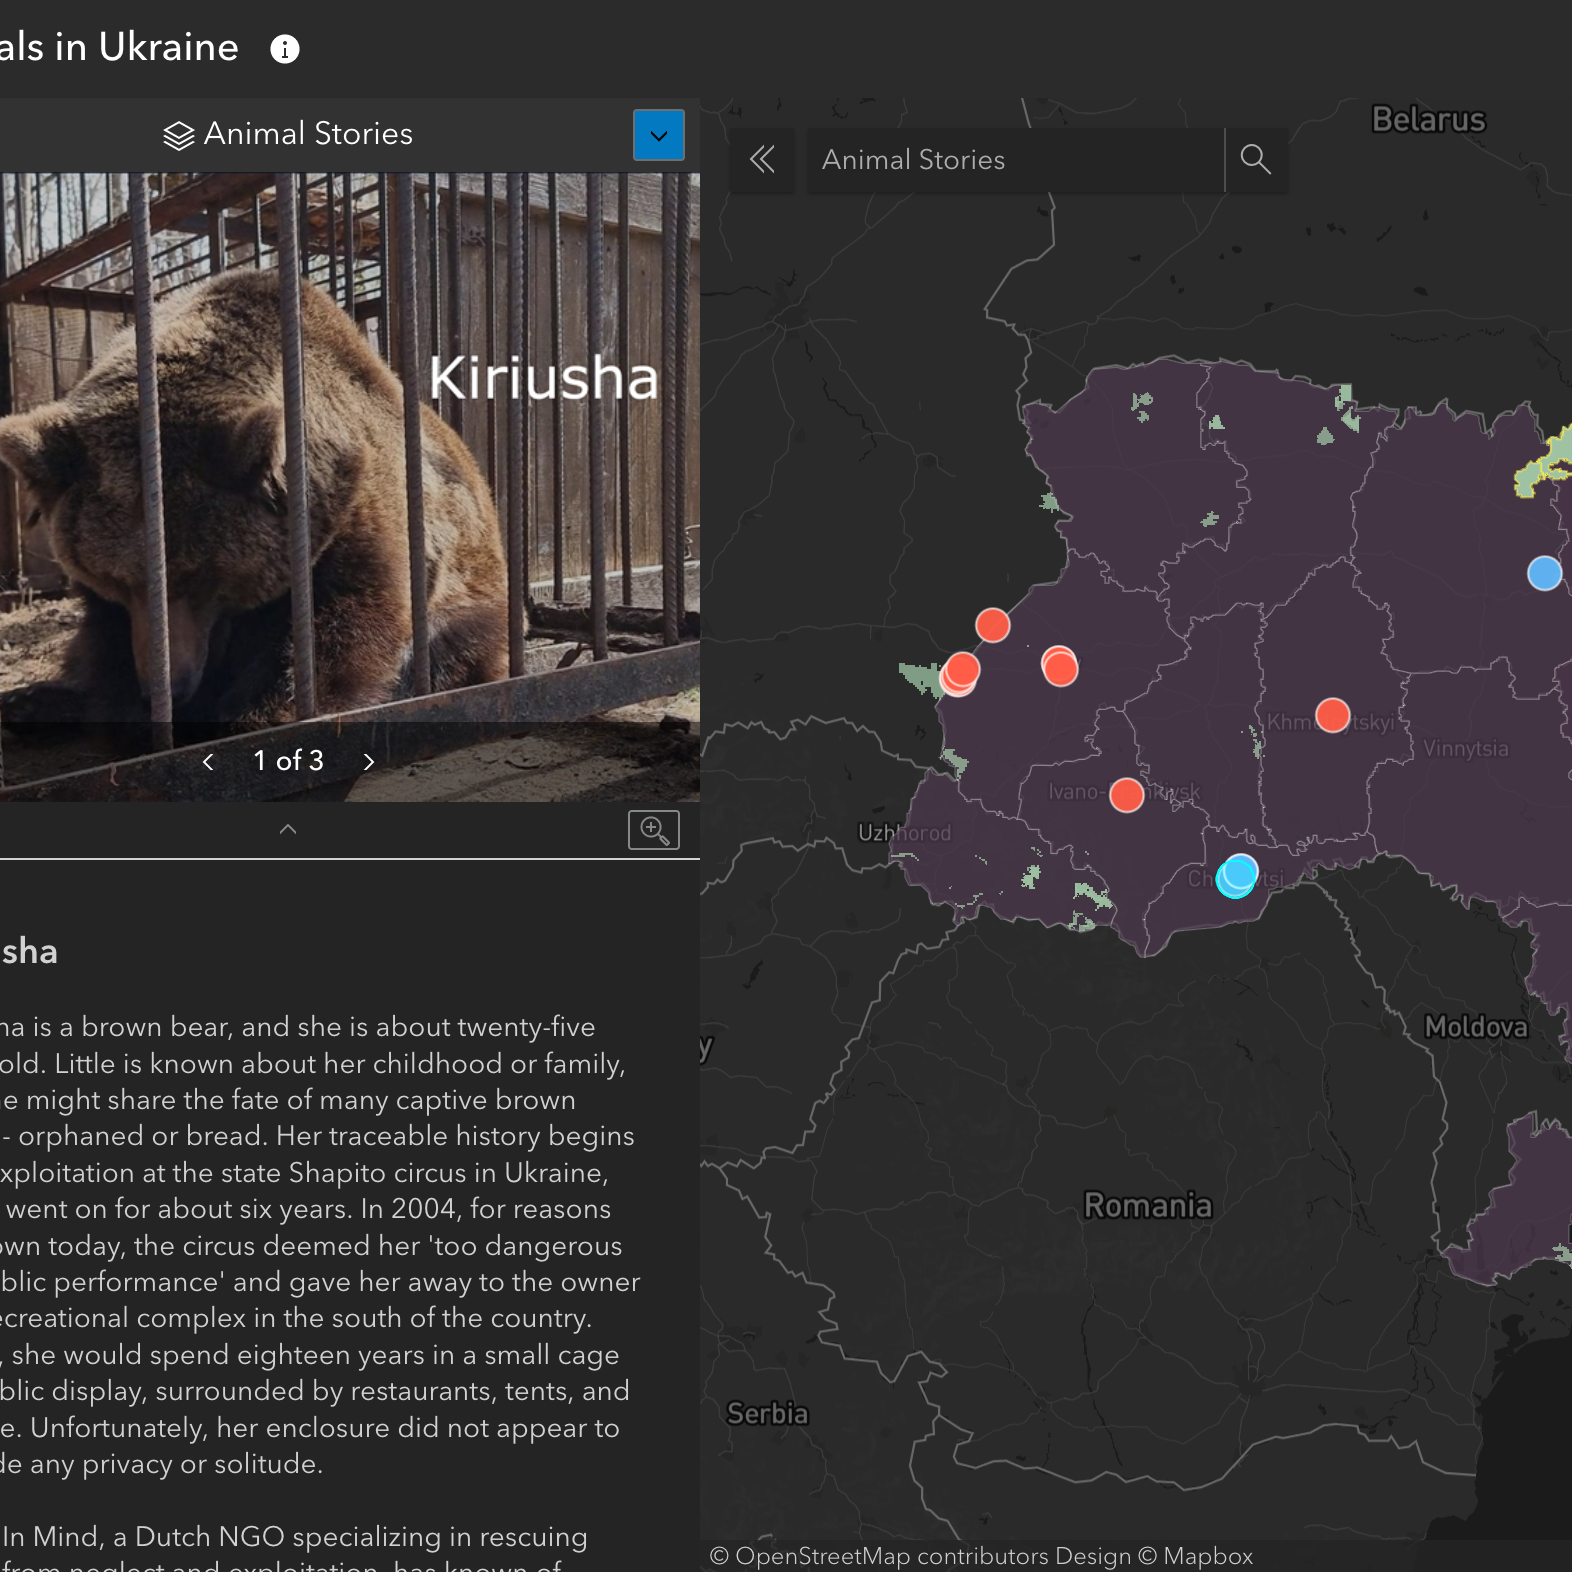Click the Romania country label
This screenshot has height=1572, width=1572.
click(1148, 1205)
